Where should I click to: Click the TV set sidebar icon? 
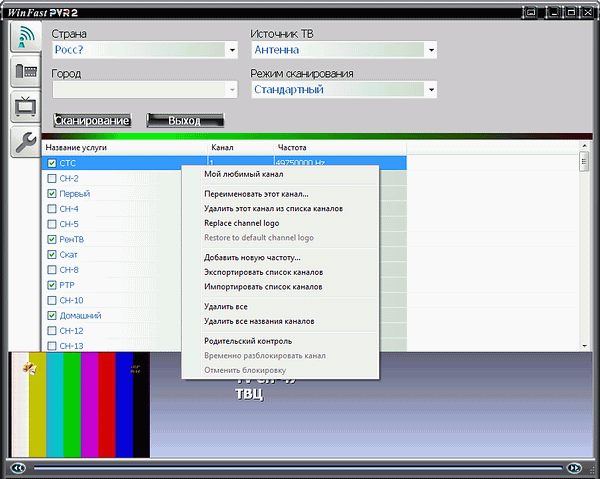pos(23,107)
